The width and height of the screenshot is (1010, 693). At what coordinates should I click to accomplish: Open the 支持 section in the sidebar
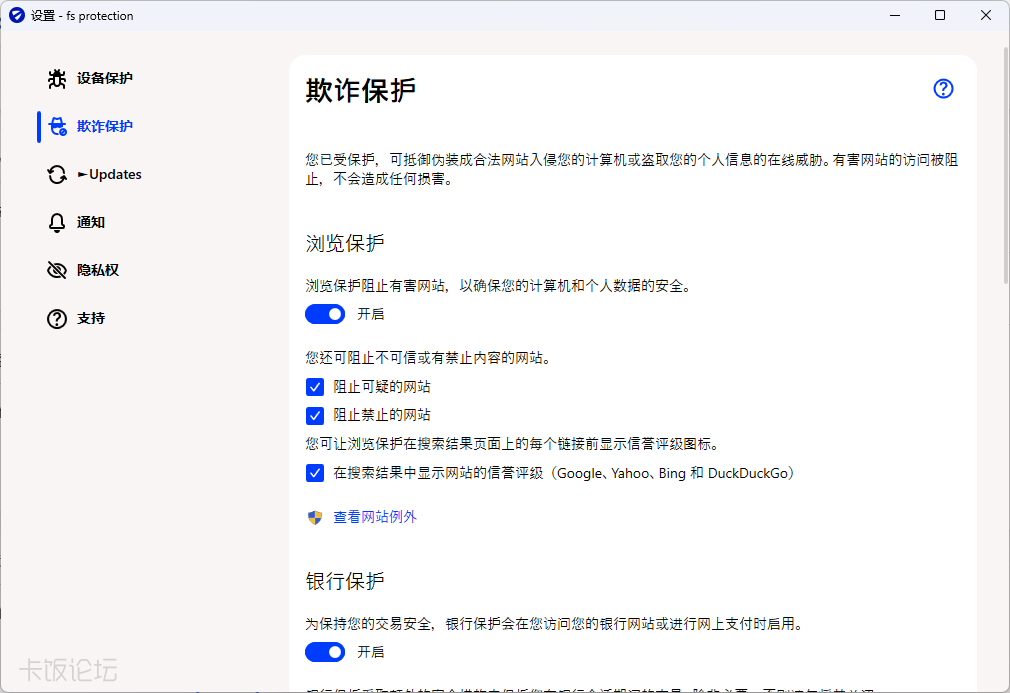coord(90,318)
